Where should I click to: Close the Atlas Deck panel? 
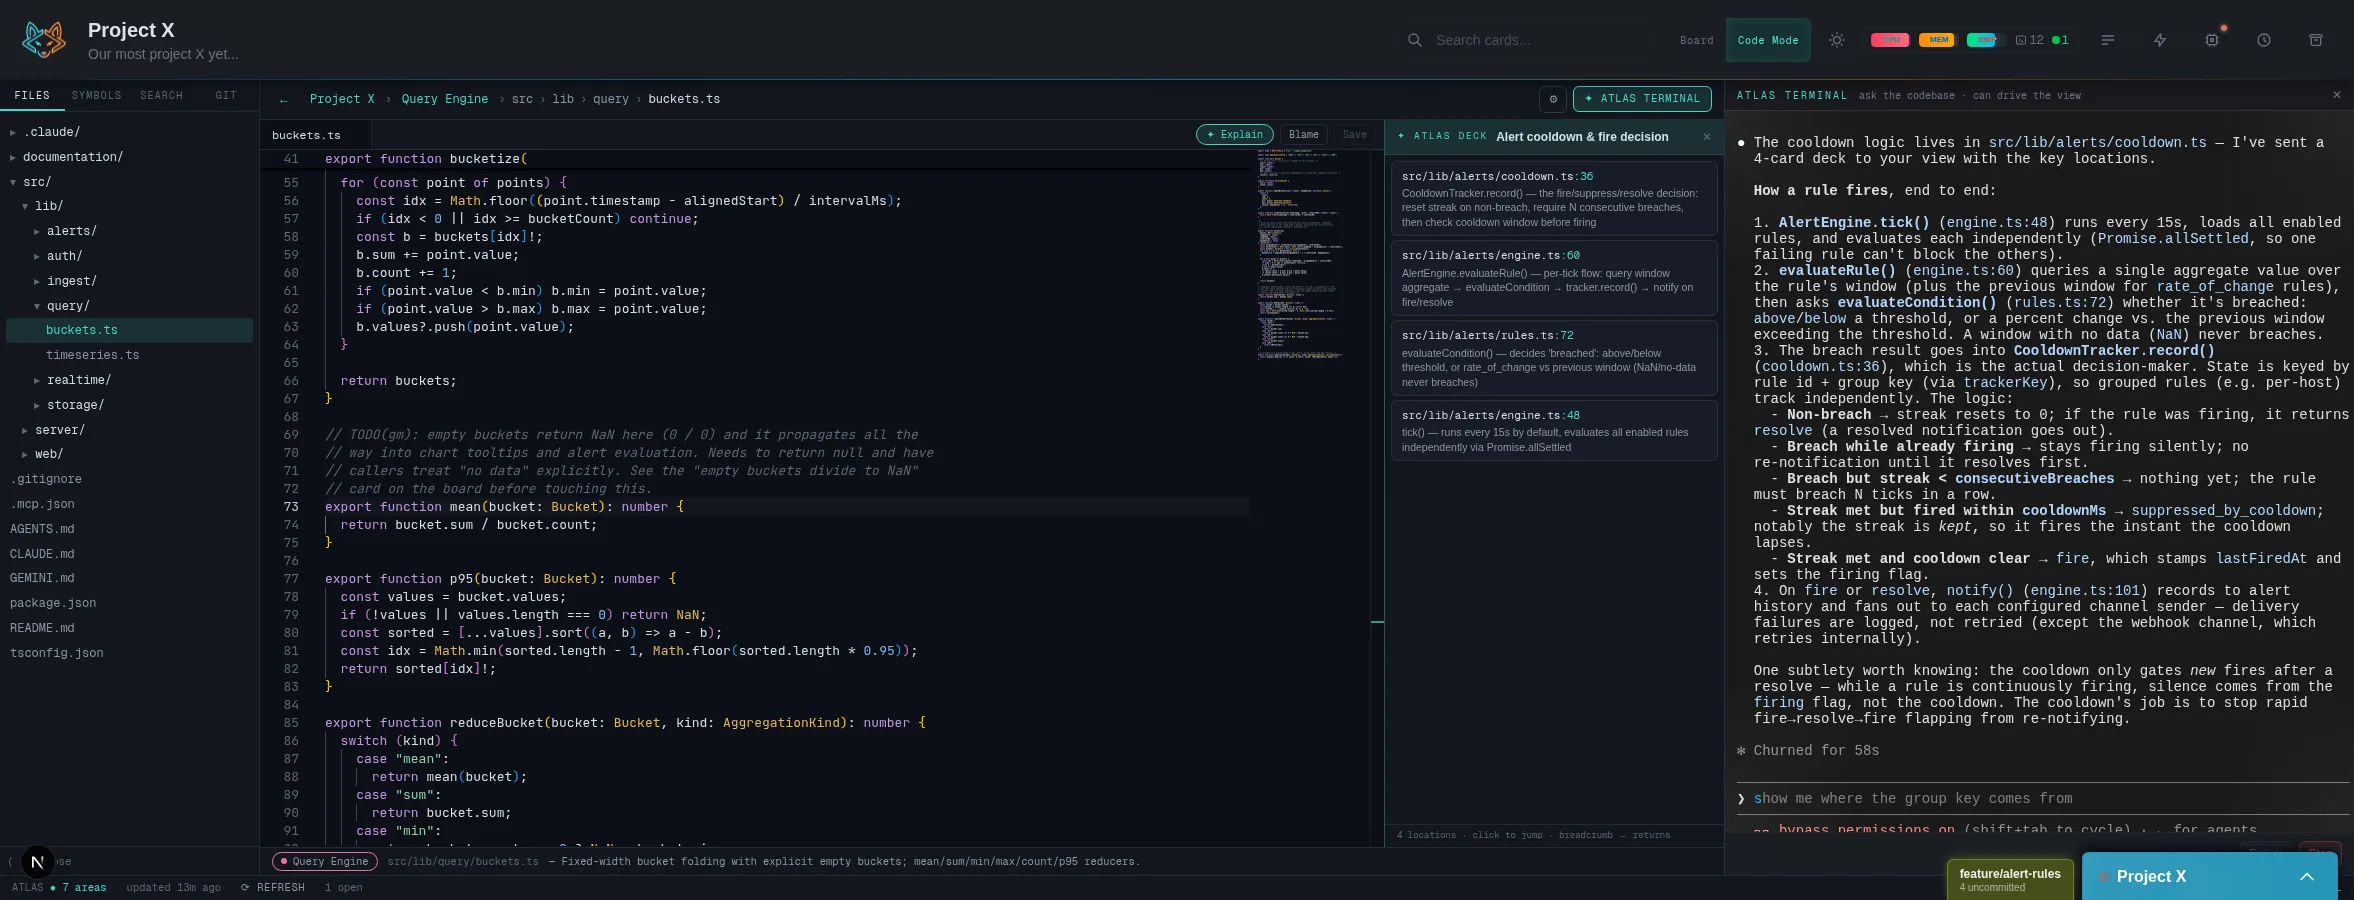1707,137
